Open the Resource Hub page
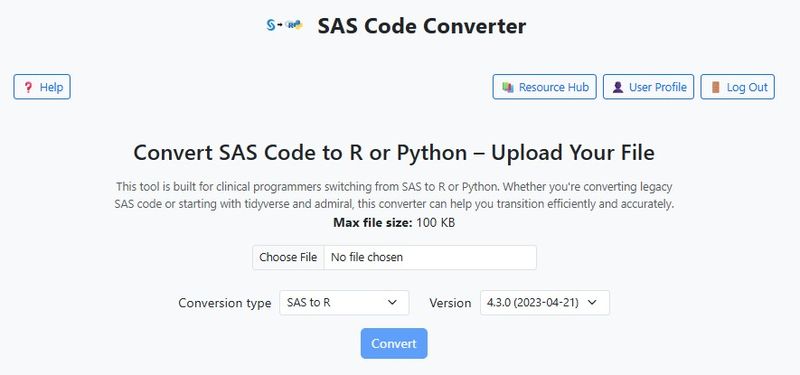The image size is (800, 375). coord(544,87)
